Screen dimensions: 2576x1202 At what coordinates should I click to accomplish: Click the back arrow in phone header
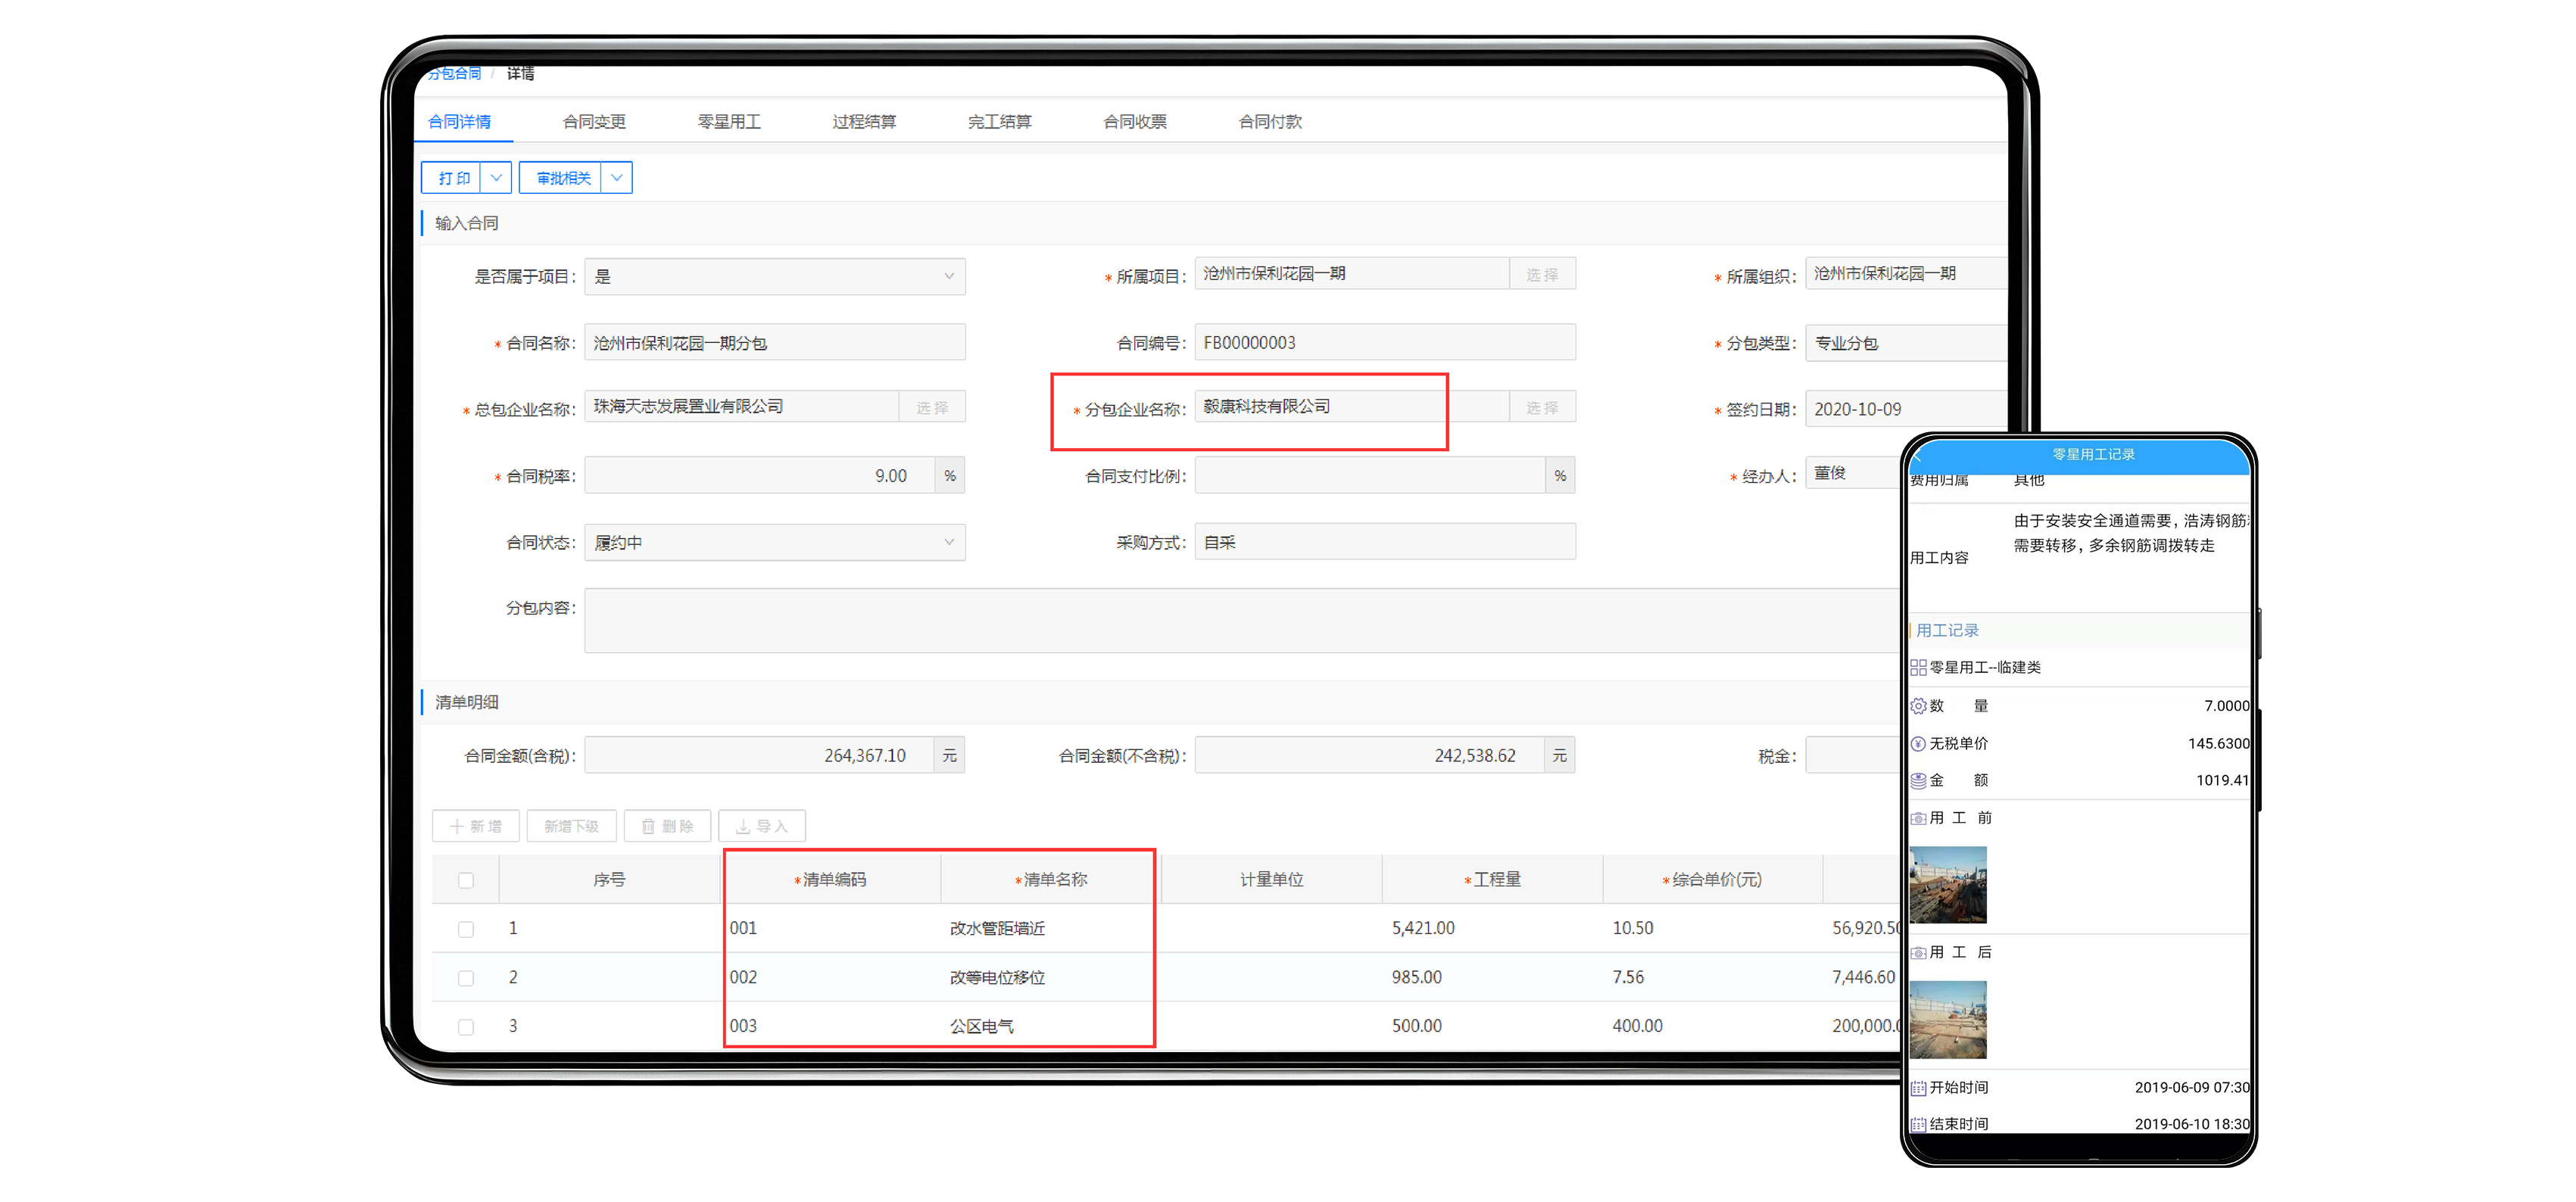[x=1917, y=456]
